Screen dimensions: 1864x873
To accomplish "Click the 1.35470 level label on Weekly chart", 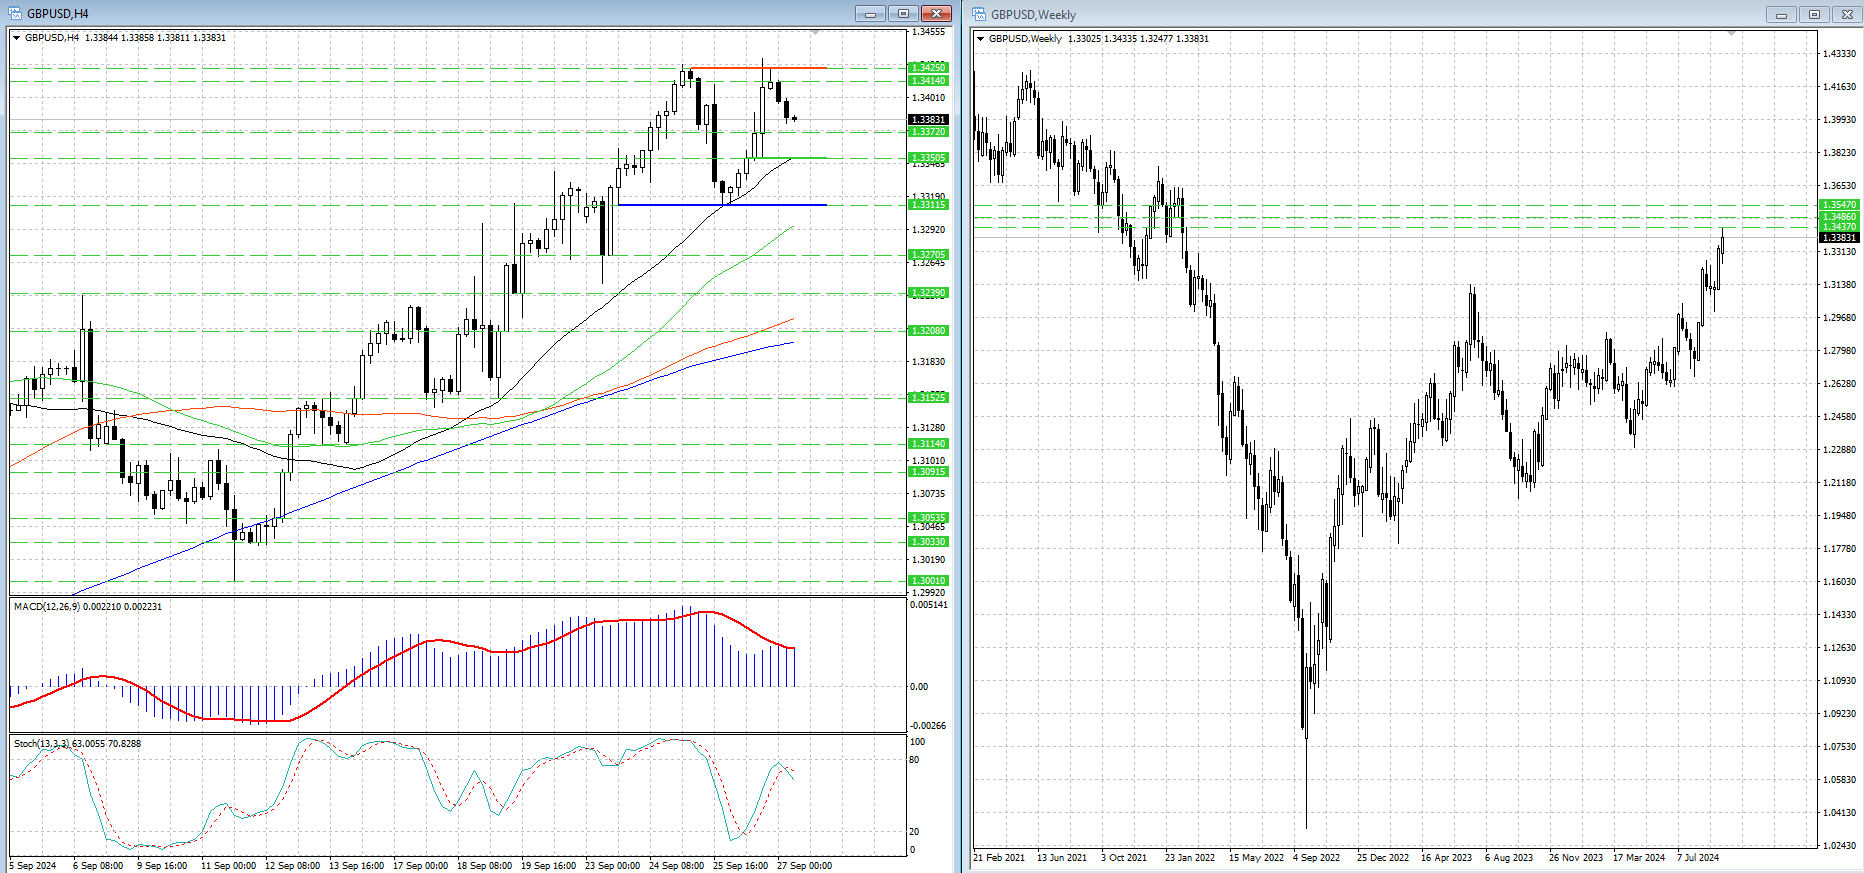I will (1839, 205).
